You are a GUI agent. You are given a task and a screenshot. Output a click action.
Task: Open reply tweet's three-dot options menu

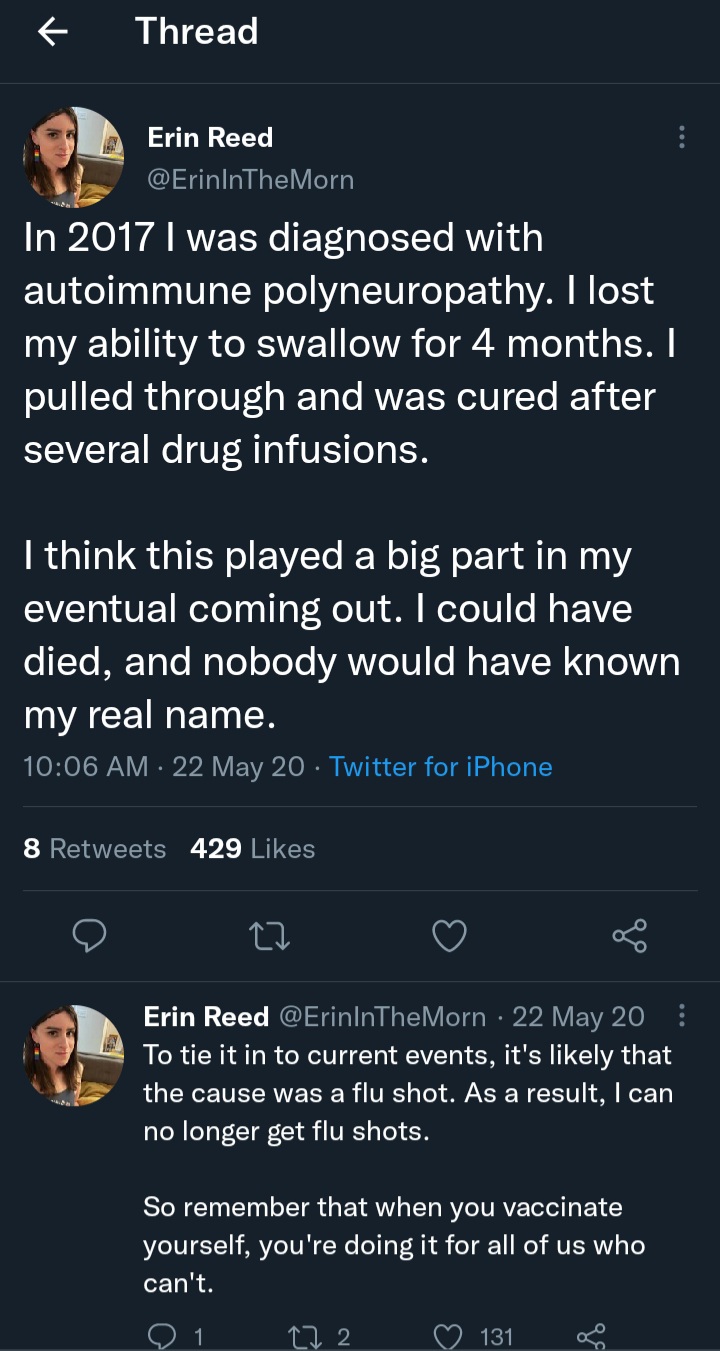point(681,1016)
